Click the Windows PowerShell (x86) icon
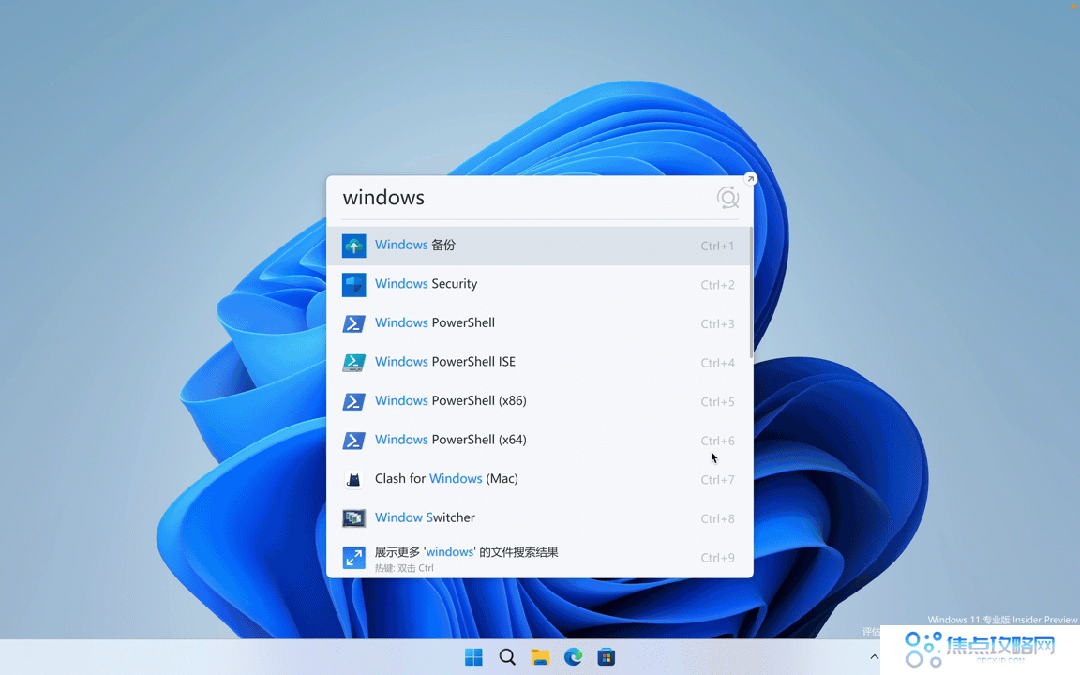 pos(354,402)
